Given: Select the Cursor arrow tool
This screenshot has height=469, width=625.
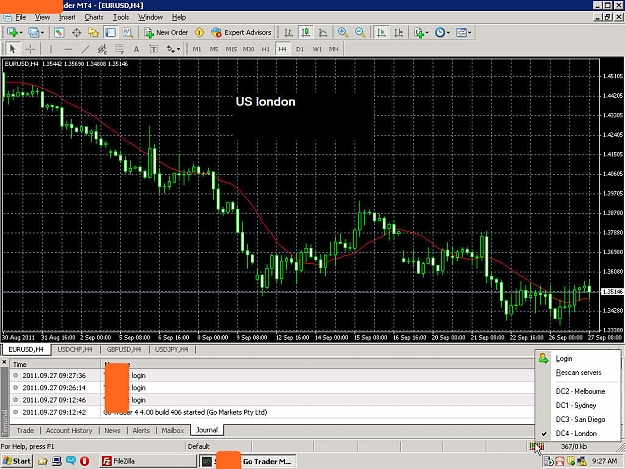Looking at the screenshot, I should [12, 49].
